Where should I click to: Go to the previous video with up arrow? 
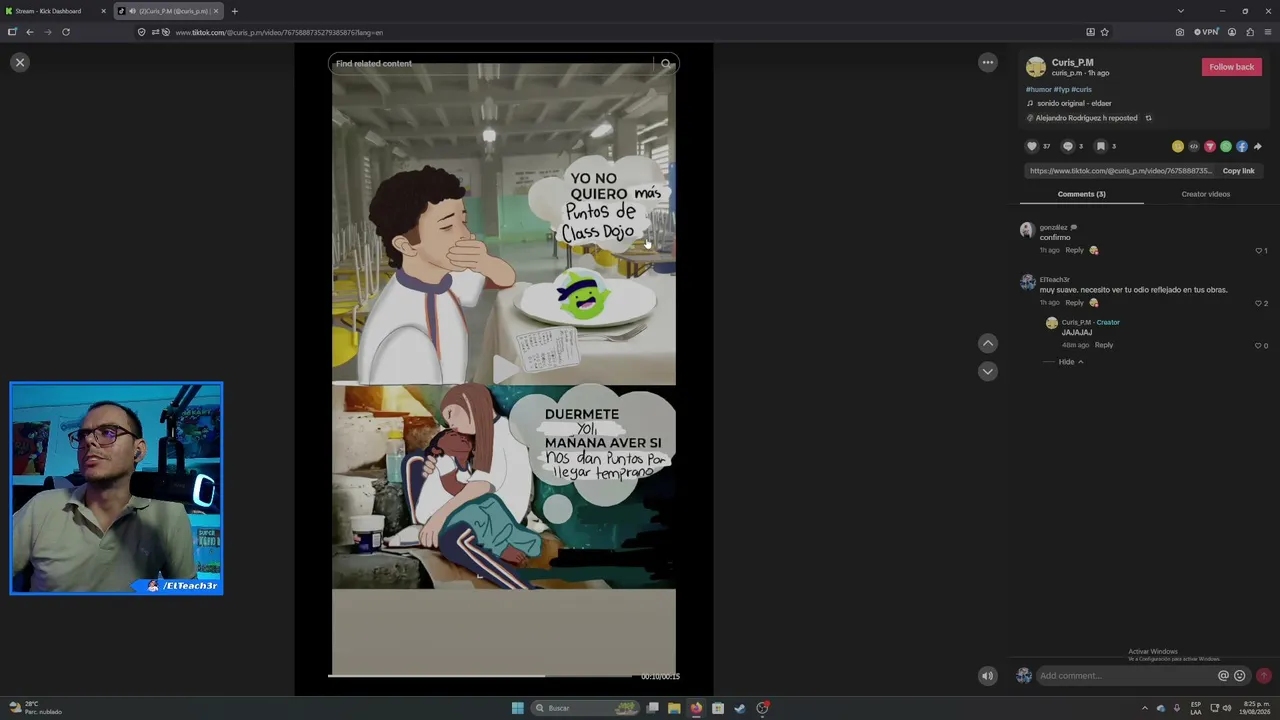(x=988, y=343)
